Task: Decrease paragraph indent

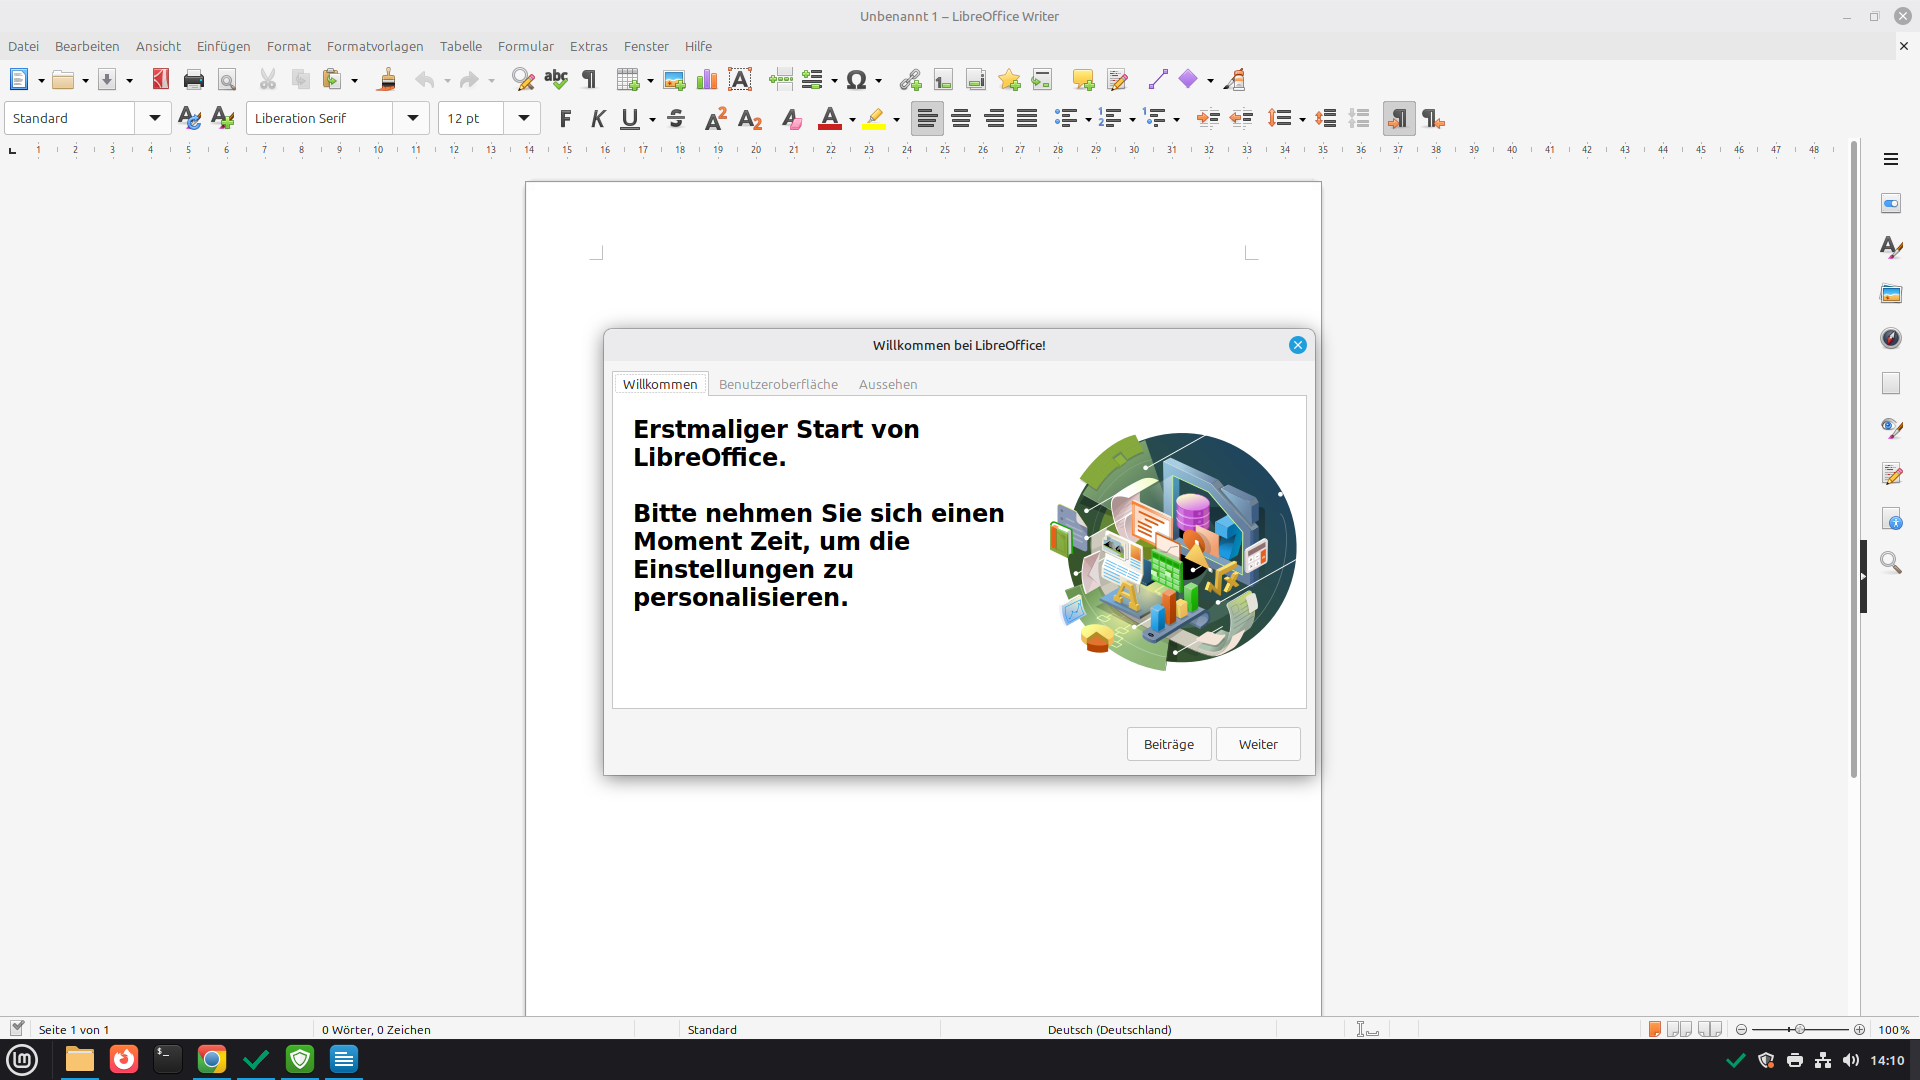Action: pos(1241,119)
